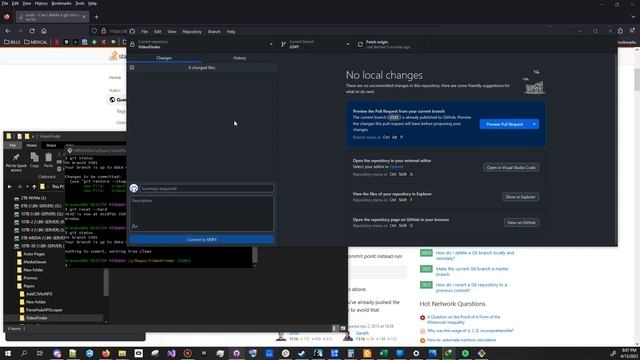Open Branch menu in GitHub Desktop
The height and width of the screenshot is (360, 640).
point(214,31)
